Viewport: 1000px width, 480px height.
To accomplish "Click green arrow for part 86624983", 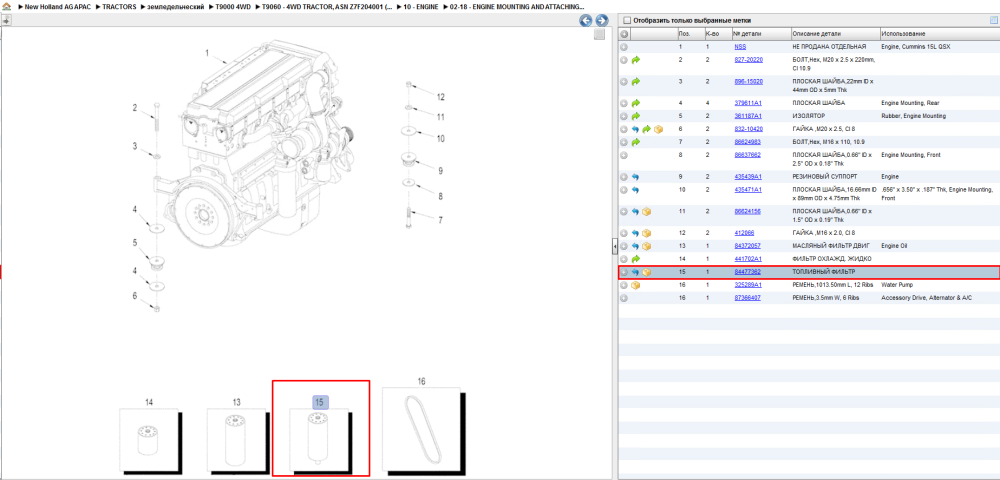I will (x=636, y=142).
